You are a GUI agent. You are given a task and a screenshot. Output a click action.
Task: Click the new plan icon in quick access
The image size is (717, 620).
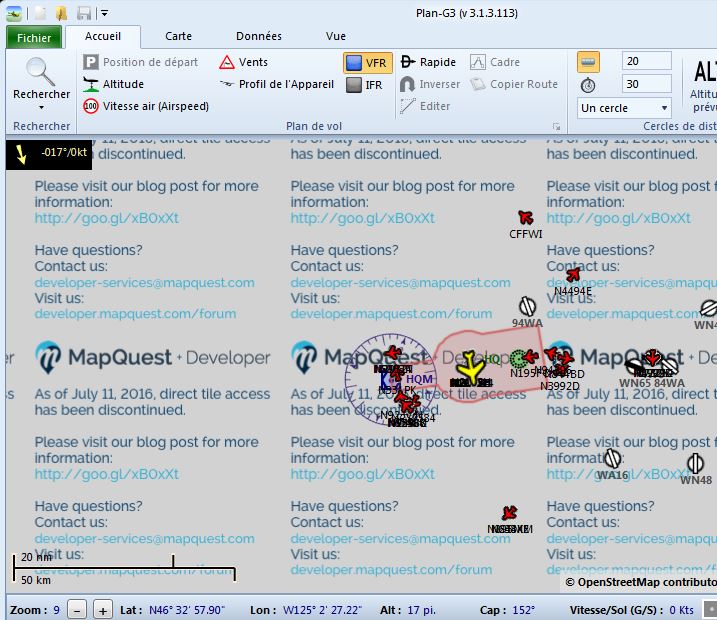click(41, 13)
